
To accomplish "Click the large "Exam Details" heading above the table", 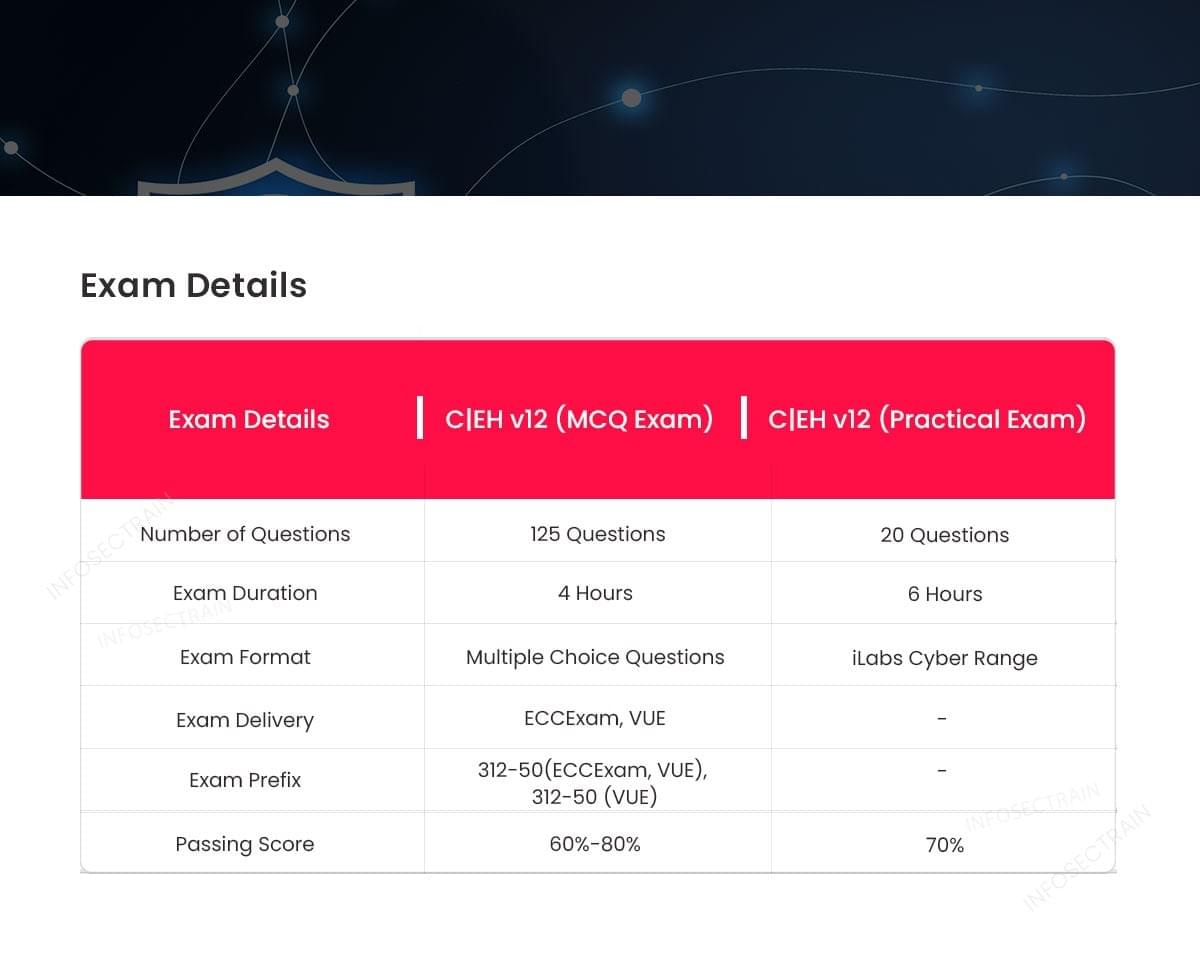I will click(x=193, y=285).
